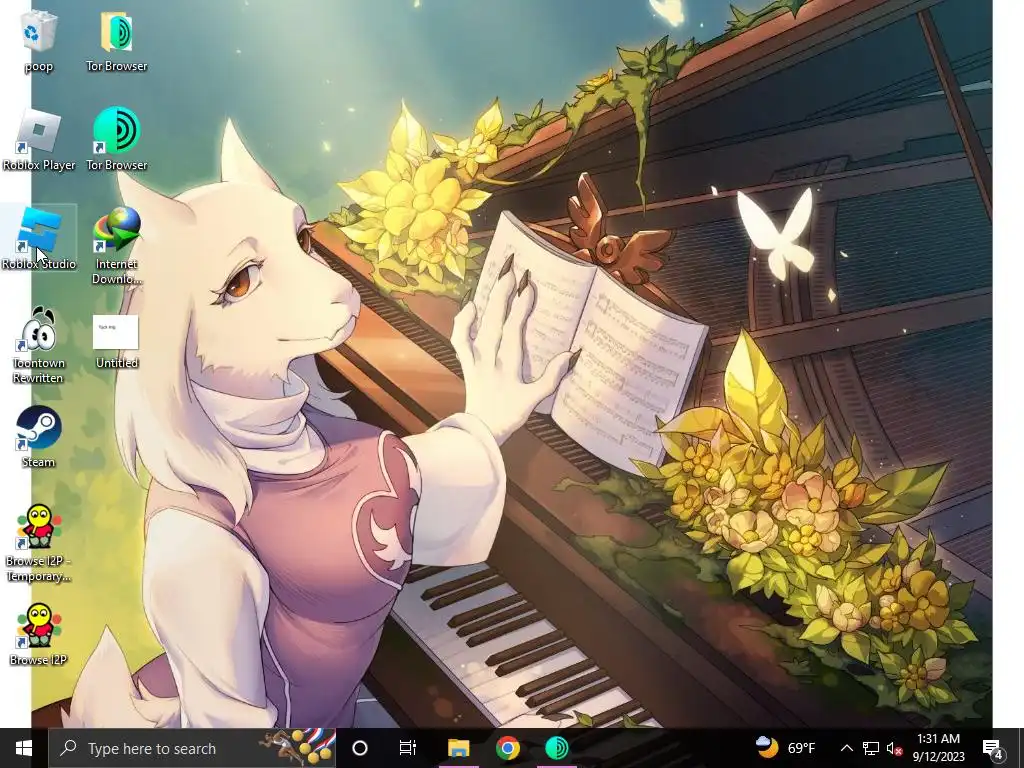The height and width of the screenshot is (768, 1024).
Task: Open the 69°F weather widget
Action: coord(786,748)
